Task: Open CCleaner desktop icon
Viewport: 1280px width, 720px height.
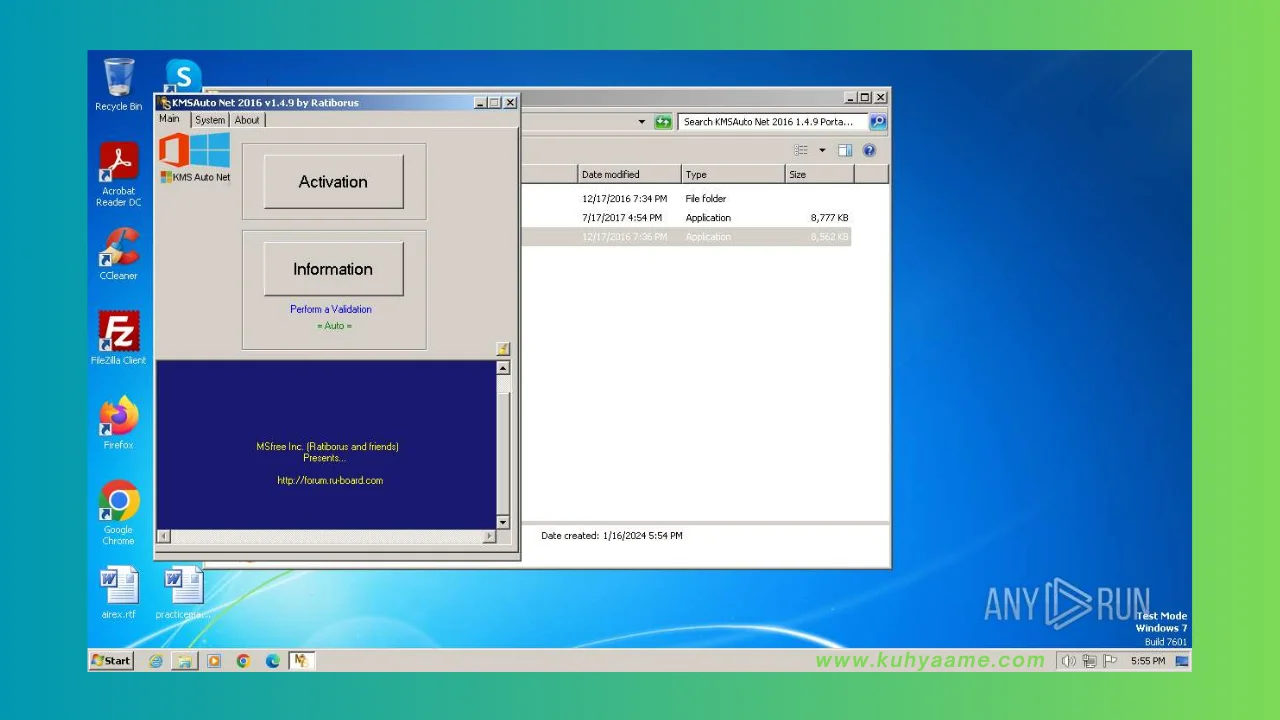Action: pyautogui.click(x=118, y=254)
